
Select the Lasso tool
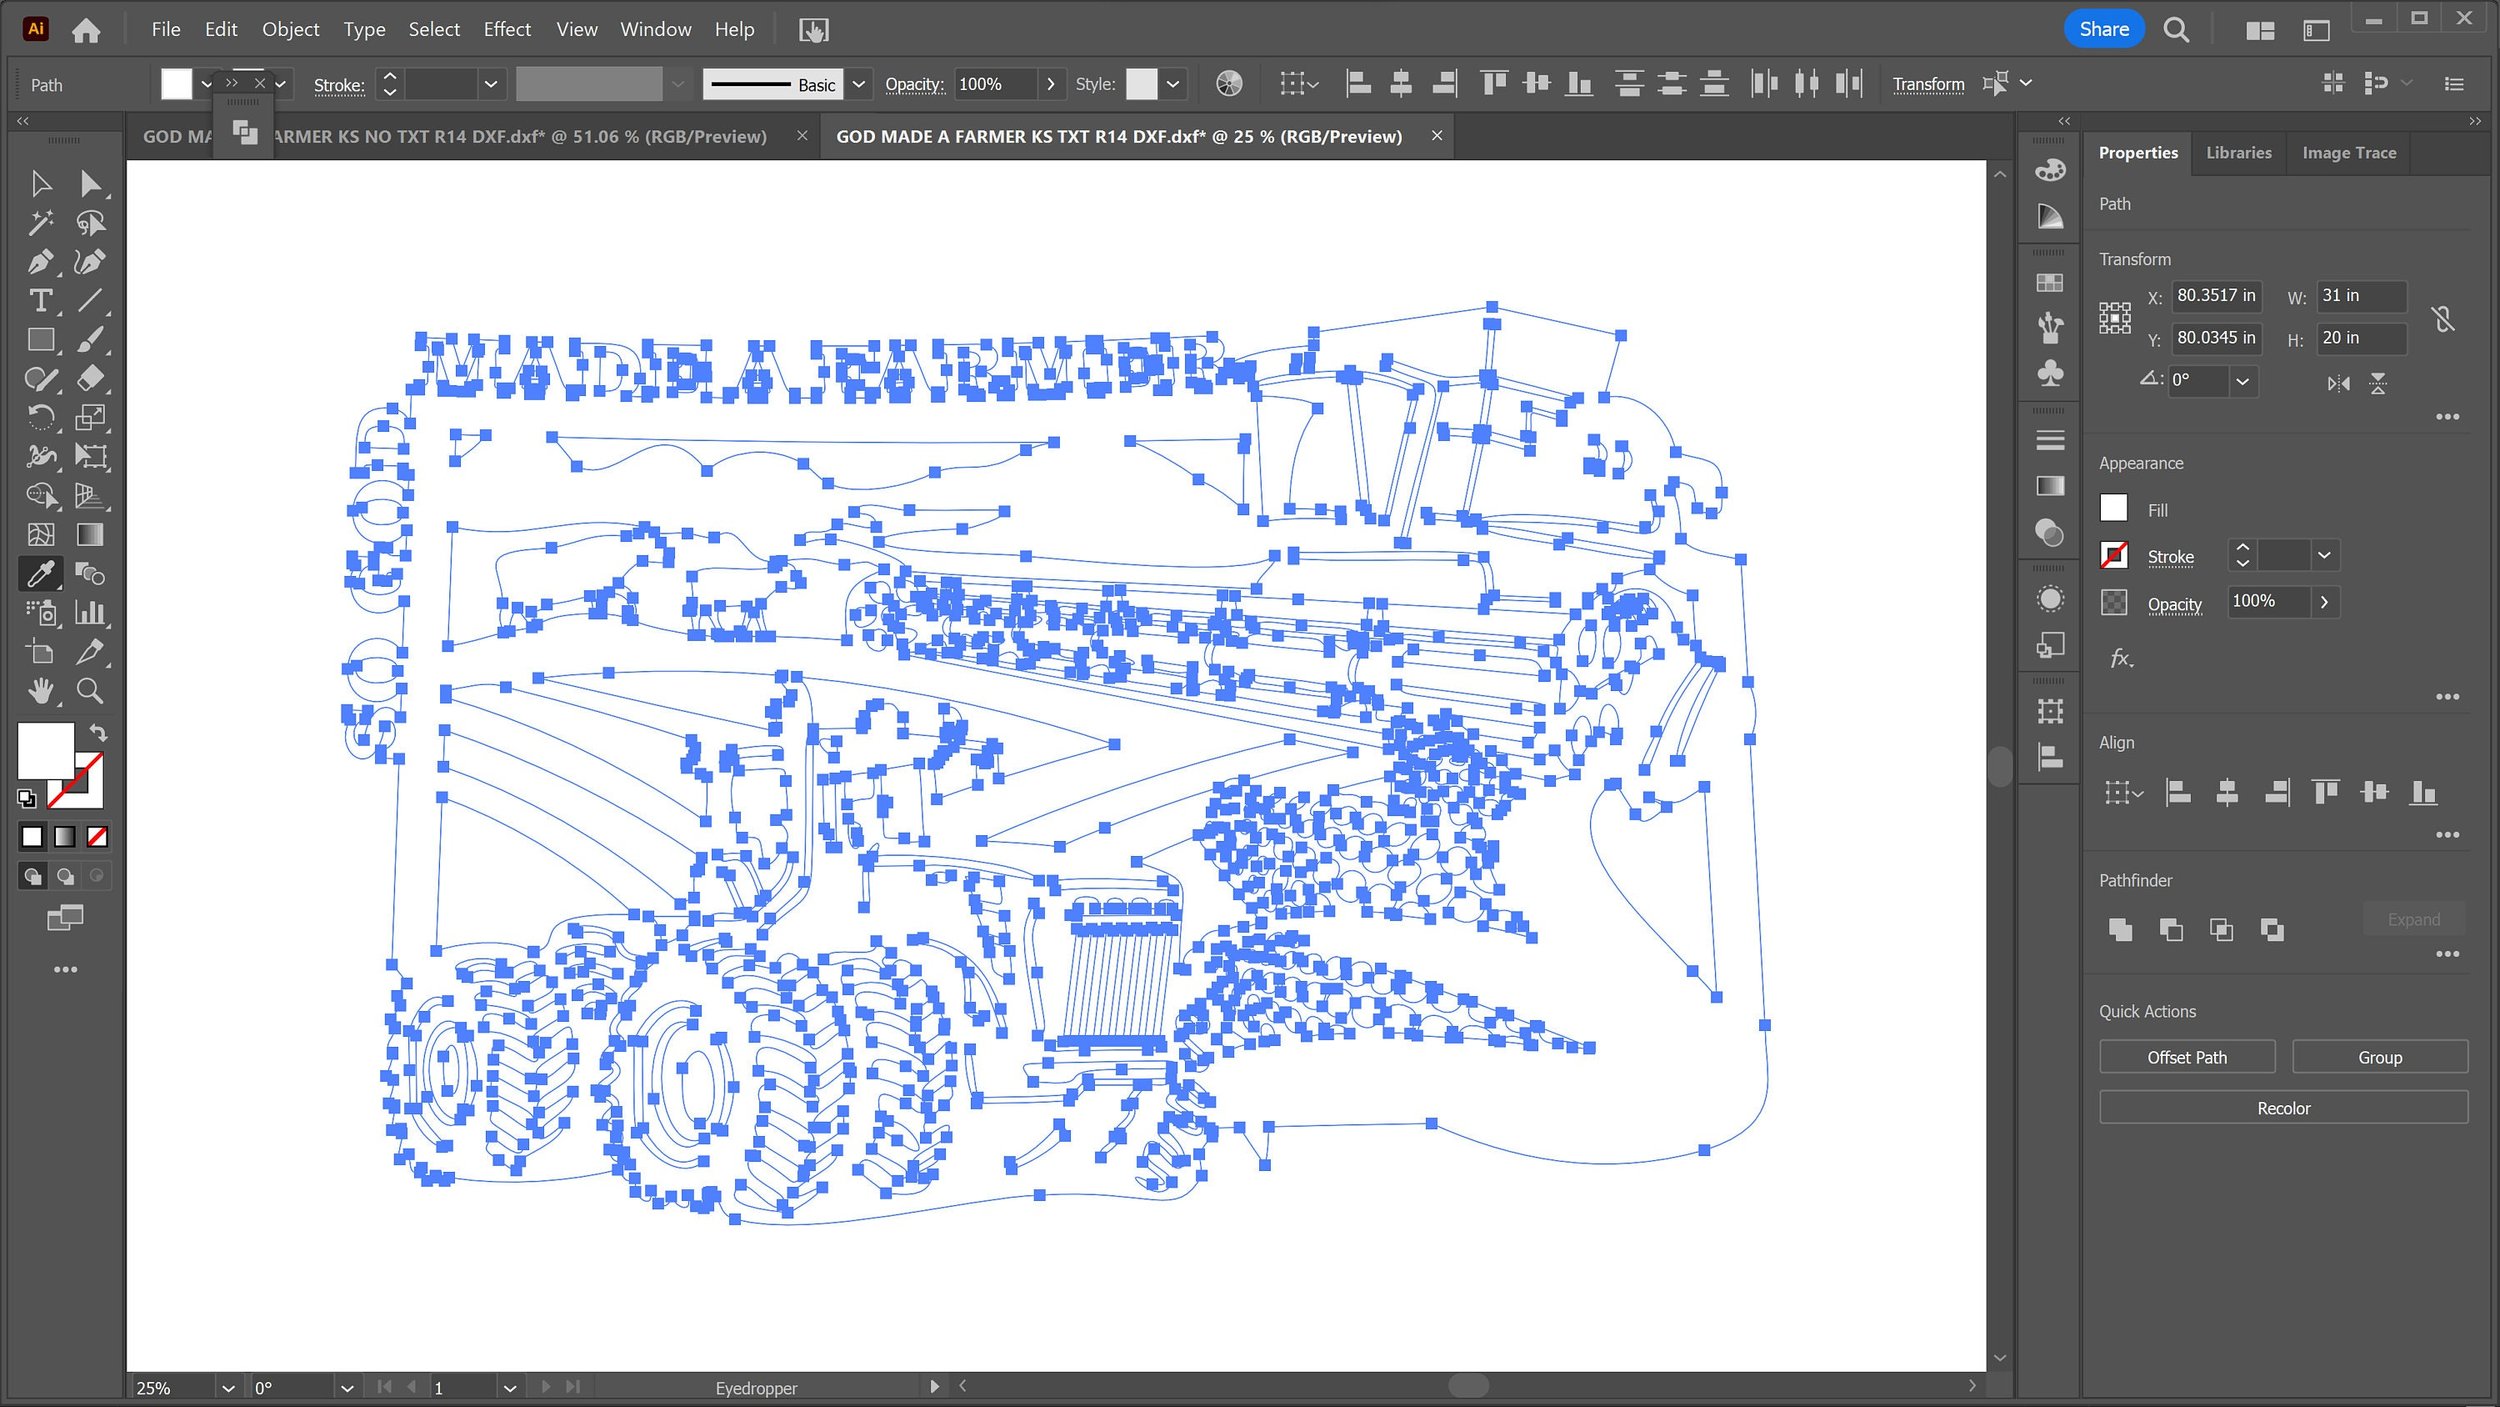point(90,223)
